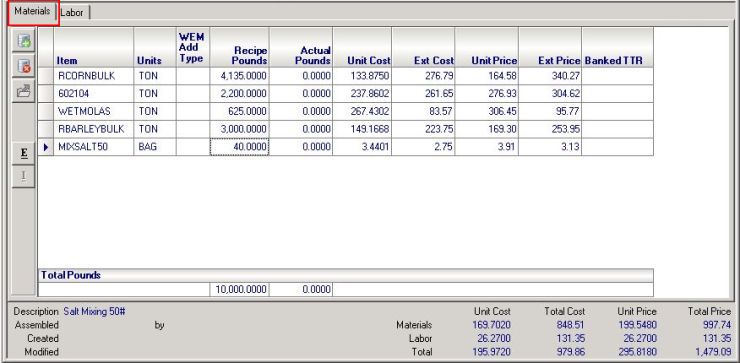Click the current-row arrow beside MIXSALT50
This screenshot has height=363, width=740.
46,147
